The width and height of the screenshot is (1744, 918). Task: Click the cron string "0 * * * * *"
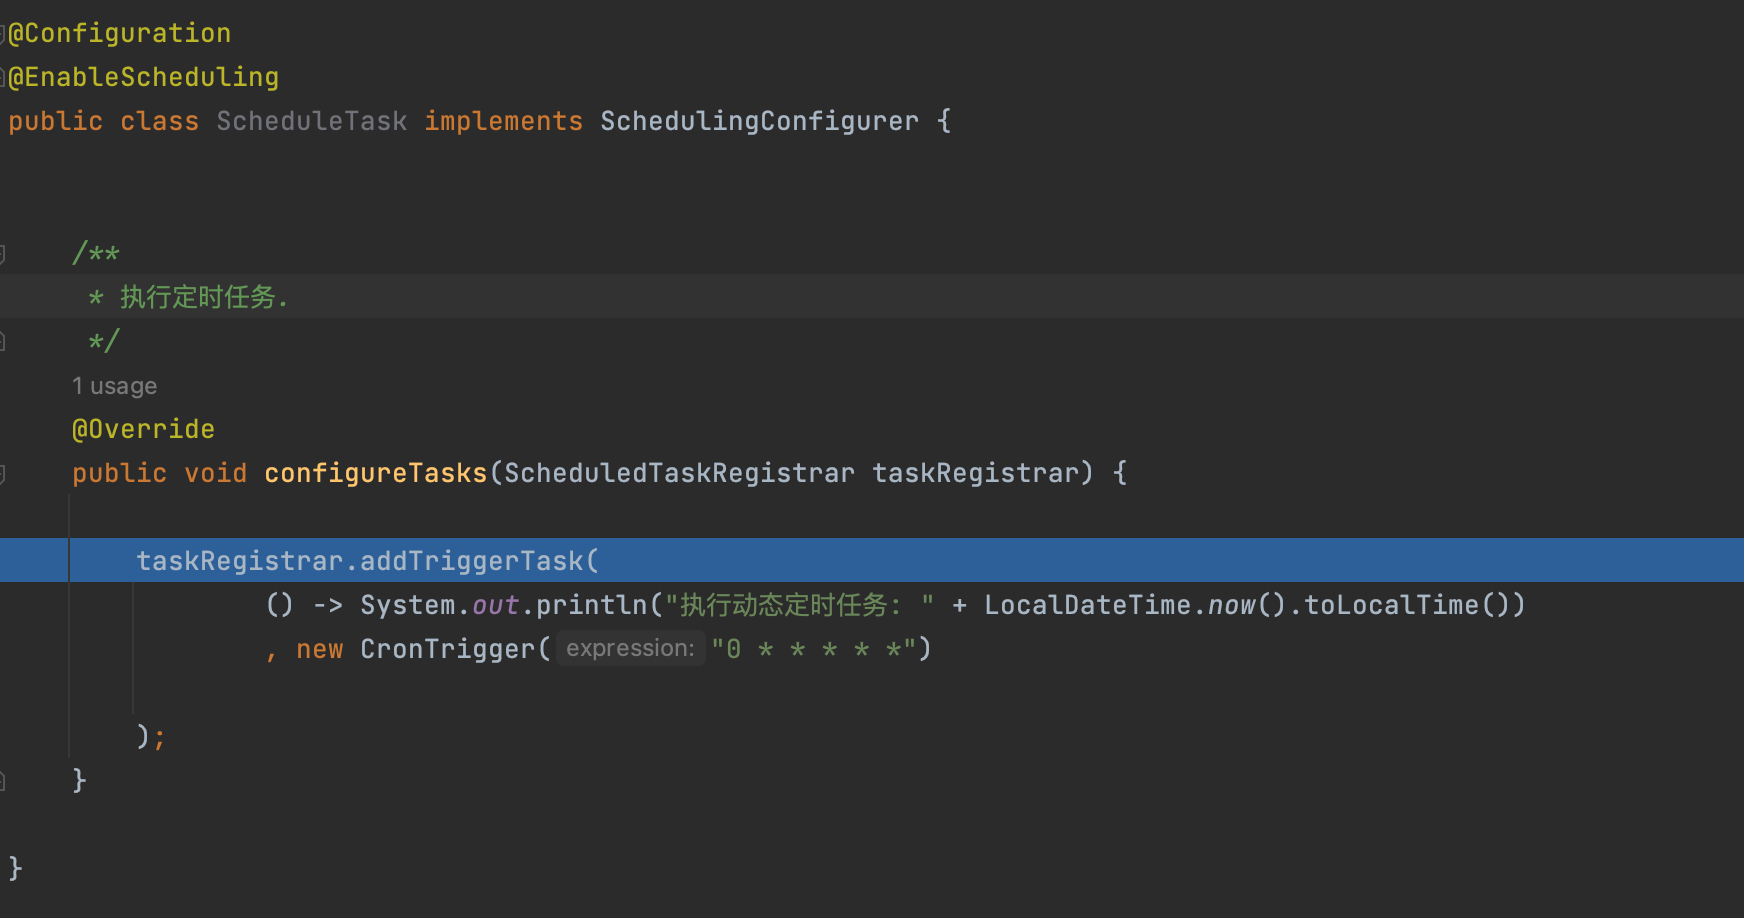click(814, 649)
